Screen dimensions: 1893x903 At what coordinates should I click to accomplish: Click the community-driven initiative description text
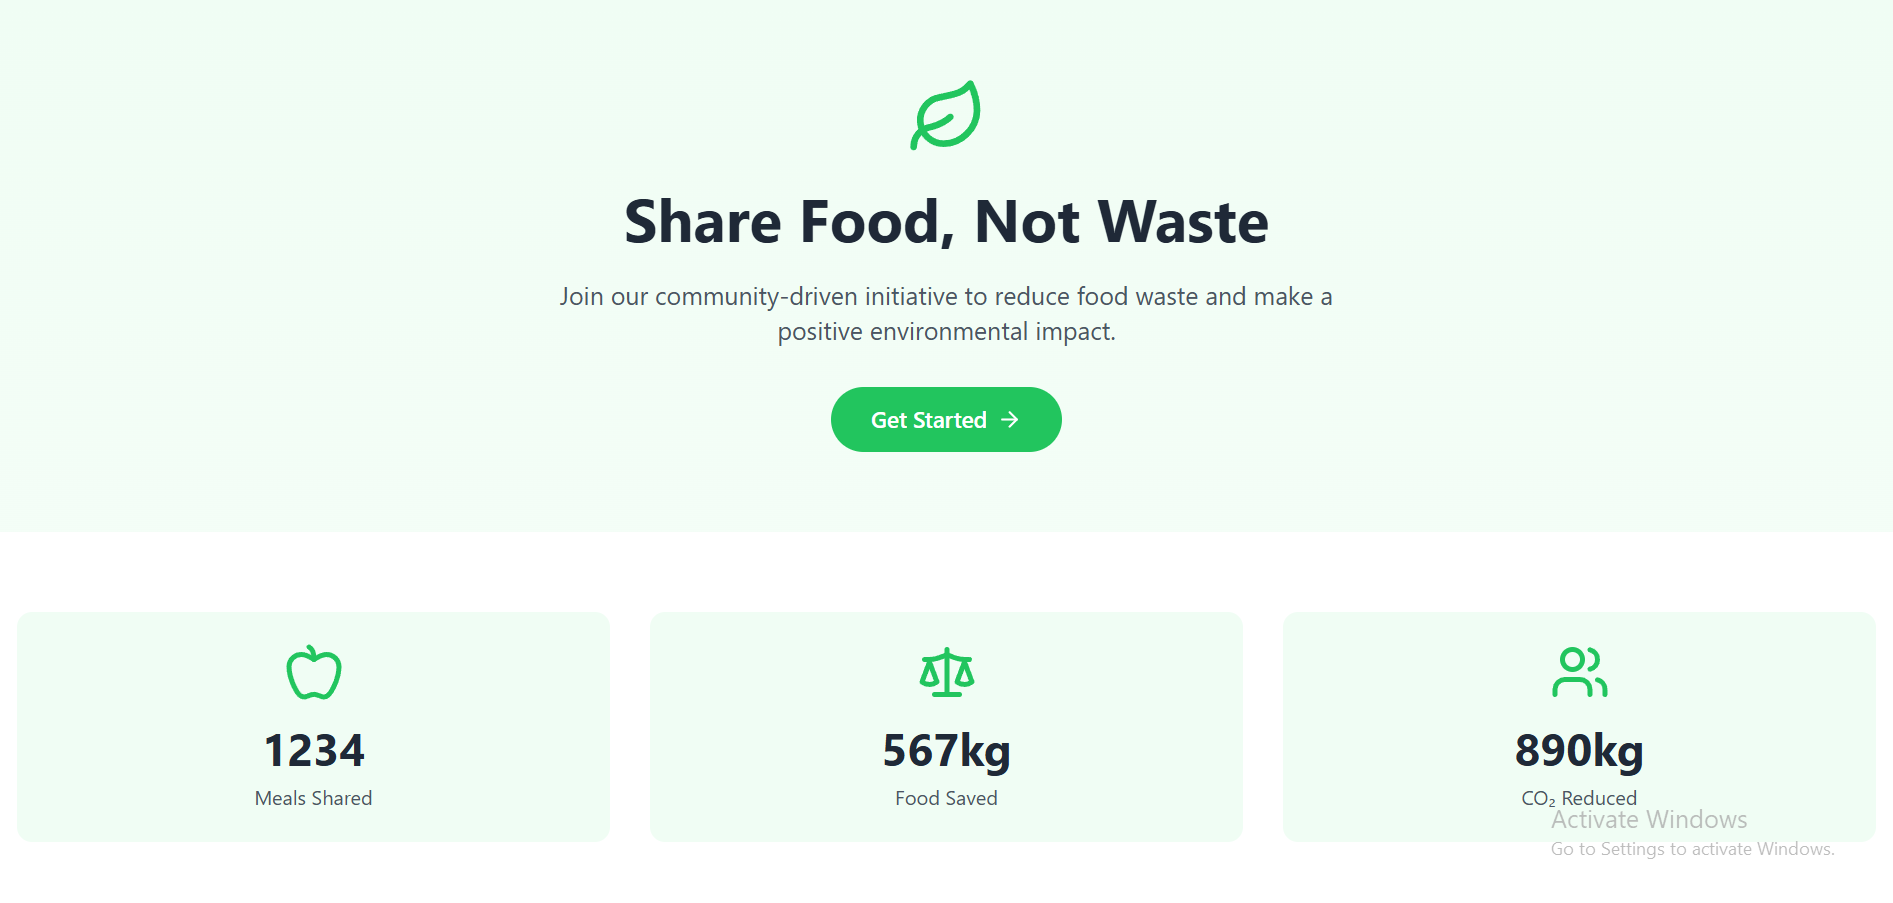[946, 314]
